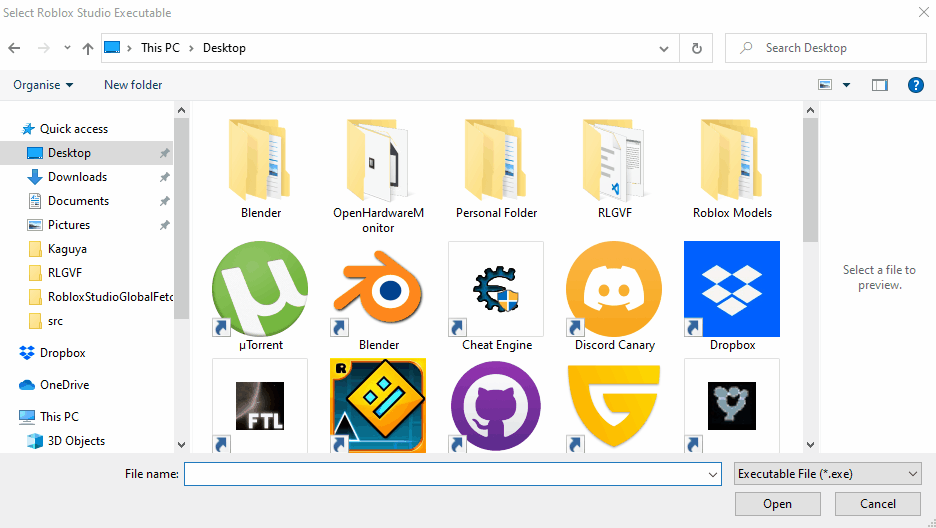The height and width of the screenshot is (528, 936).
Task: Open the help question mark
Action: pyautogui.click(x=916, y=85)
